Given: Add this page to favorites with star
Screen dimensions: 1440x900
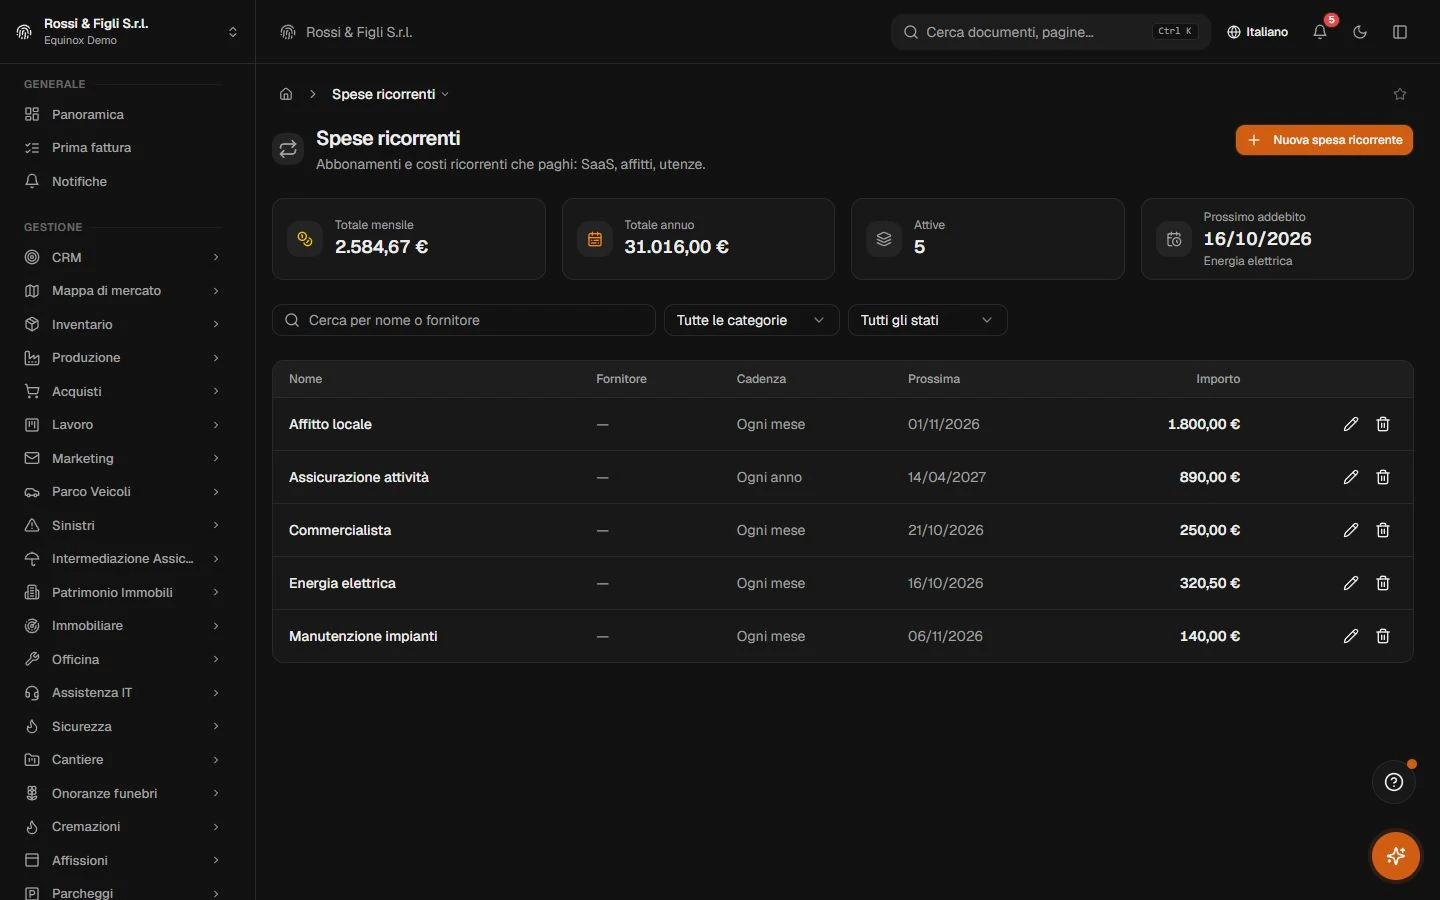Looking at the screenshot, I should point(1400,94).
